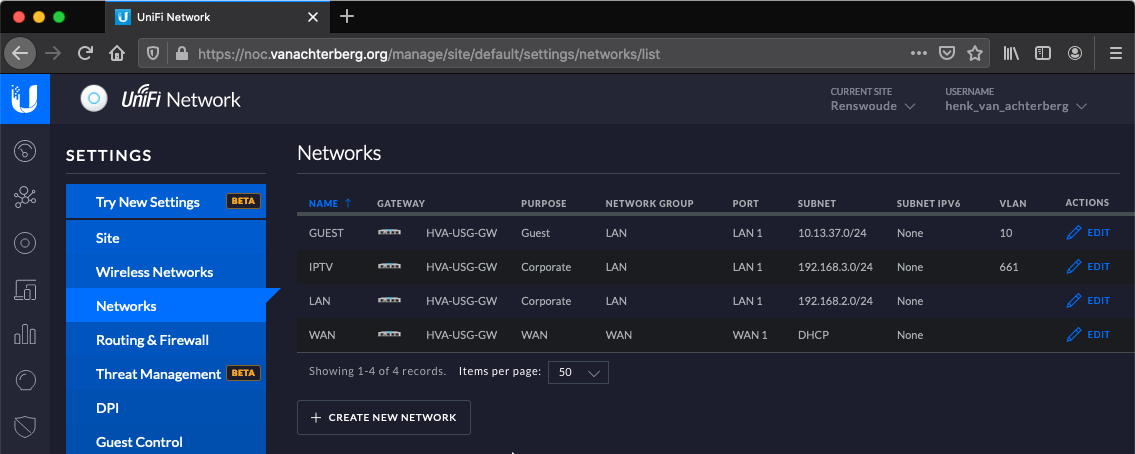1135x454 pixels.
Task: Click the gateway device icon in GUEST row
Action: pos(389,233)
